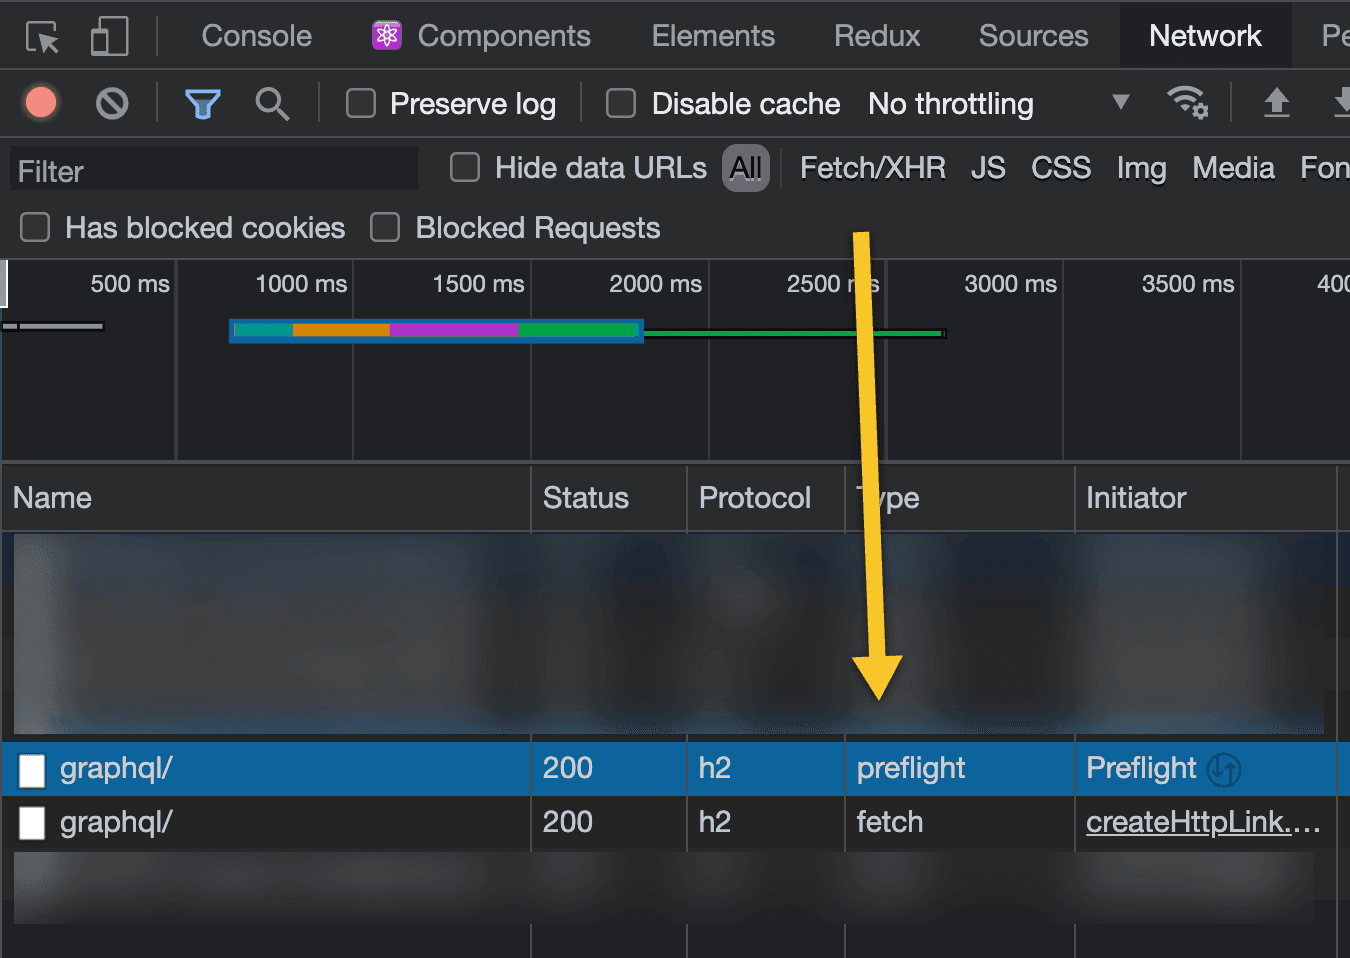This screenshot has height=958, width=1350.
Task: Select the graphql/ fetch request name
Action: pyautogui.click(x=116, y=822)
